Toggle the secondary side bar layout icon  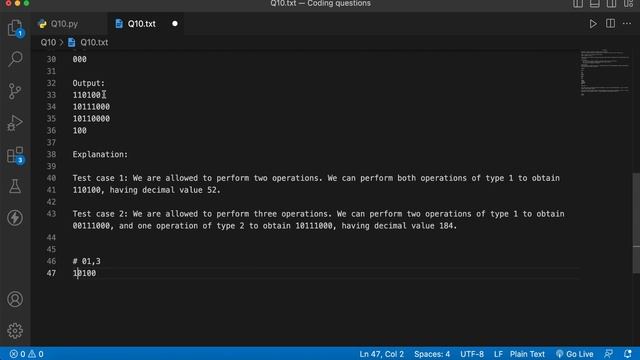[611, 4]
